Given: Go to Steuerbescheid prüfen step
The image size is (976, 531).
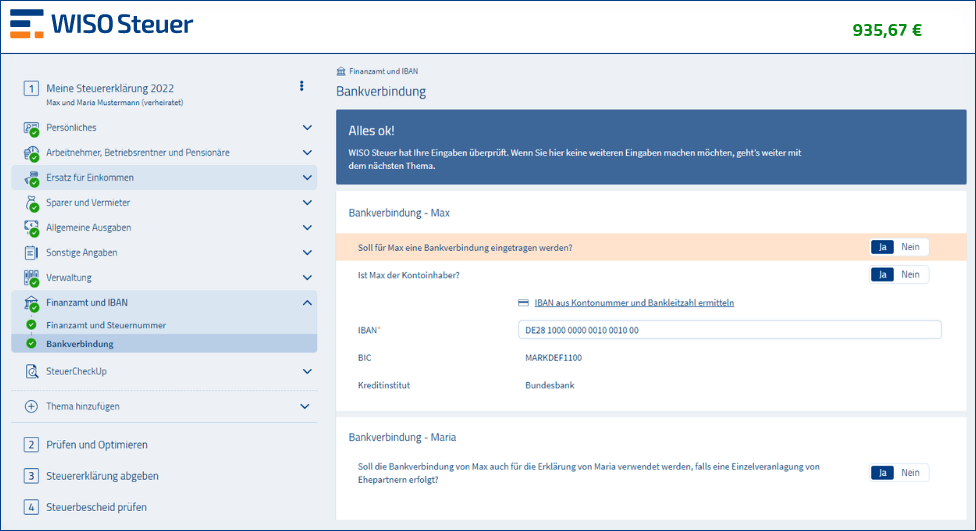Looking at the screenshot, I should click(x=96, y=507).
